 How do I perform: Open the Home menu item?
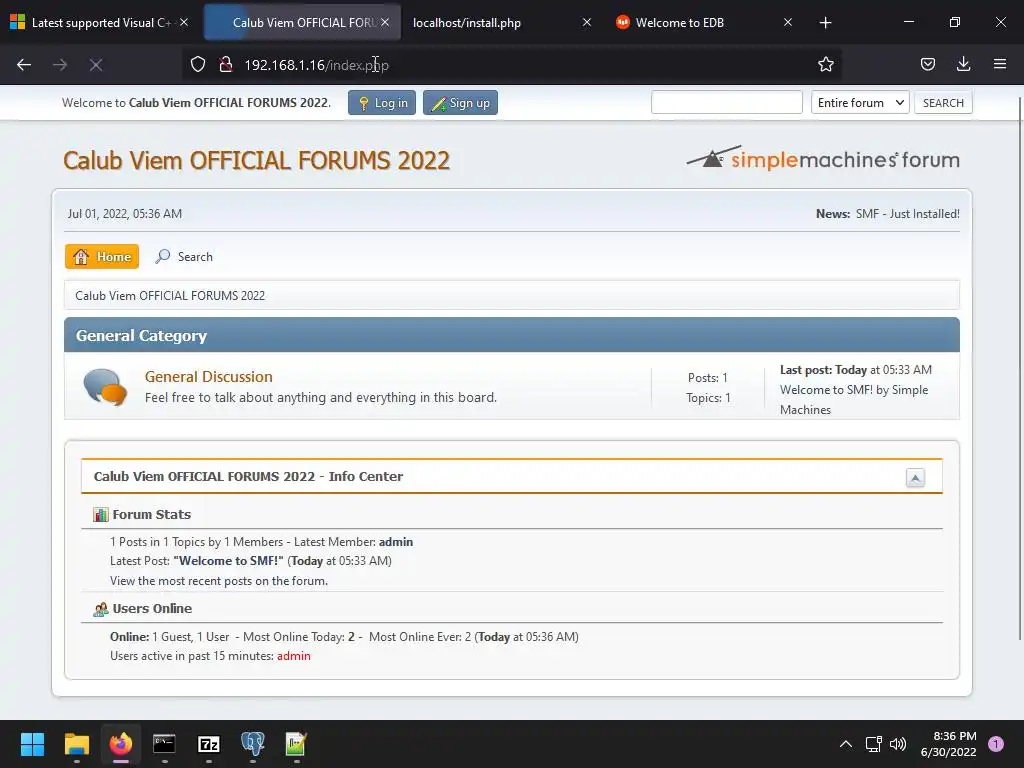(102, 257)
